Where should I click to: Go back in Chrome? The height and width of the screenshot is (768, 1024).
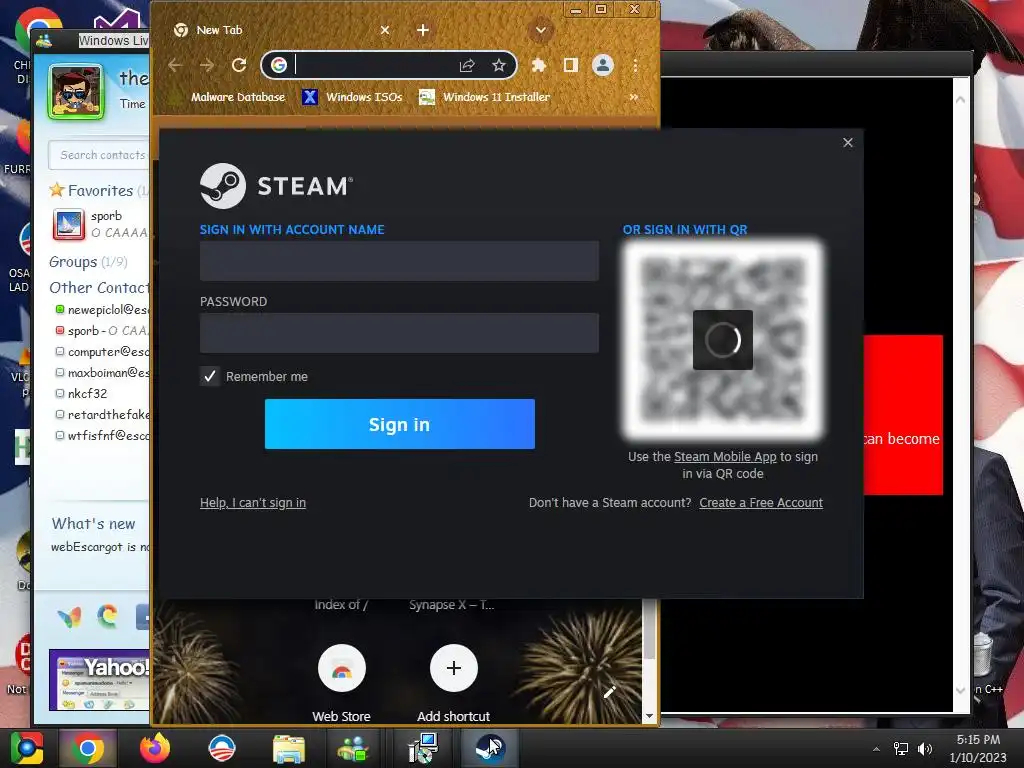click(175, 65)
